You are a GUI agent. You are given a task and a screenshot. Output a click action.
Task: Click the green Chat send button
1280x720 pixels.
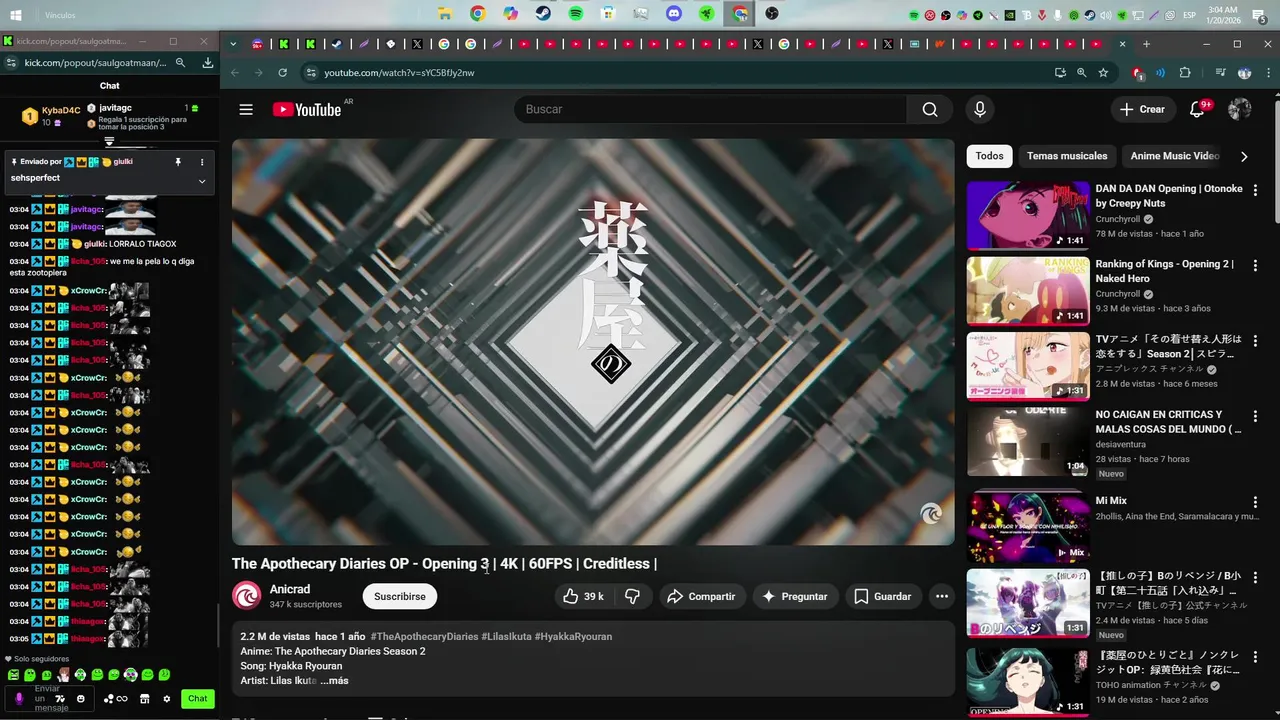198,699
